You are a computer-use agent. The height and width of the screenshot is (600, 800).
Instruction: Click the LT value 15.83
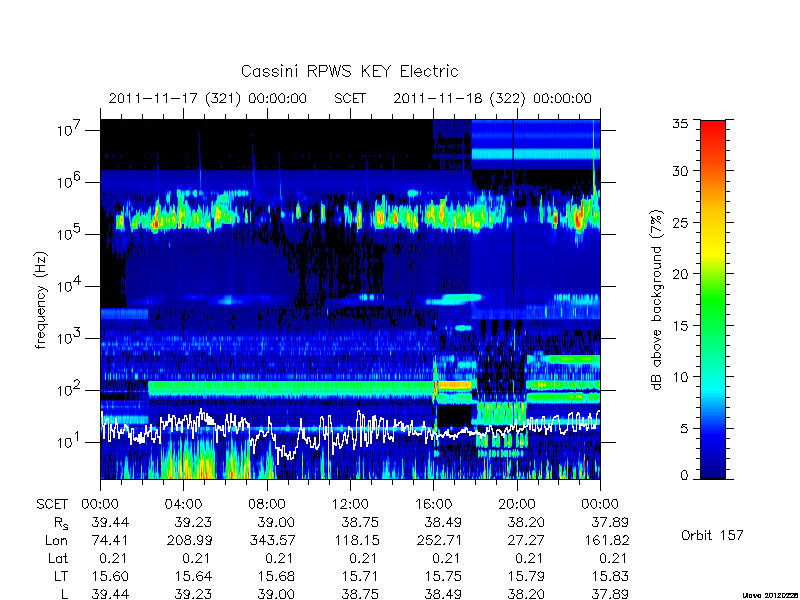pyautogui.click(x=610, y=577)
